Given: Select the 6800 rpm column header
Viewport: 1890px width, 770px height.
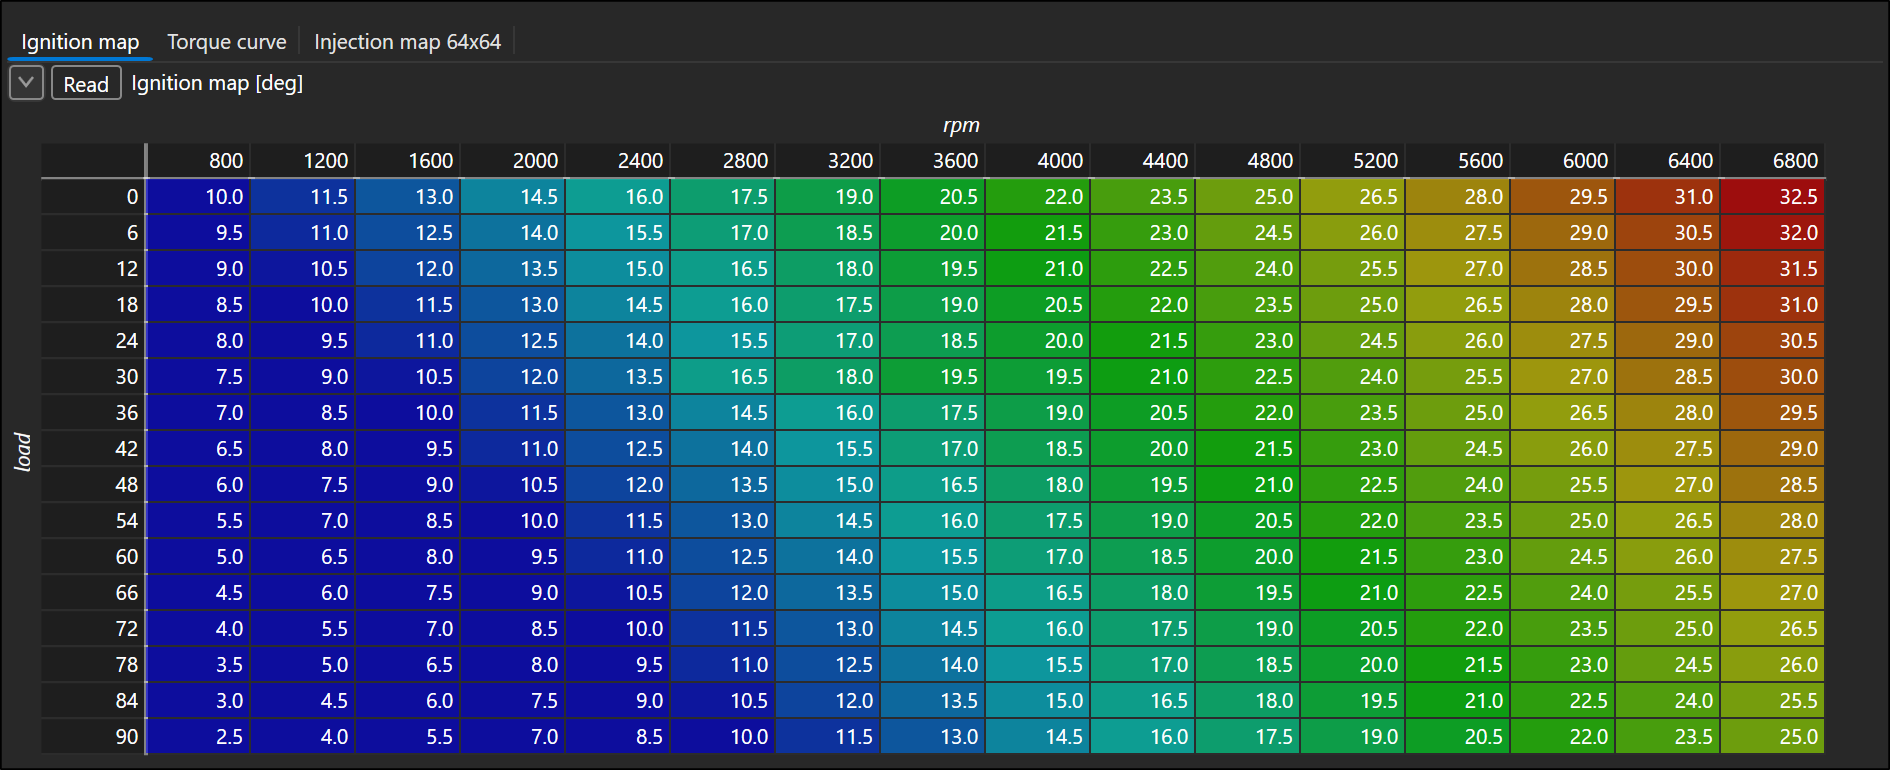Looking at the screenshot, I should (1773, 160).
